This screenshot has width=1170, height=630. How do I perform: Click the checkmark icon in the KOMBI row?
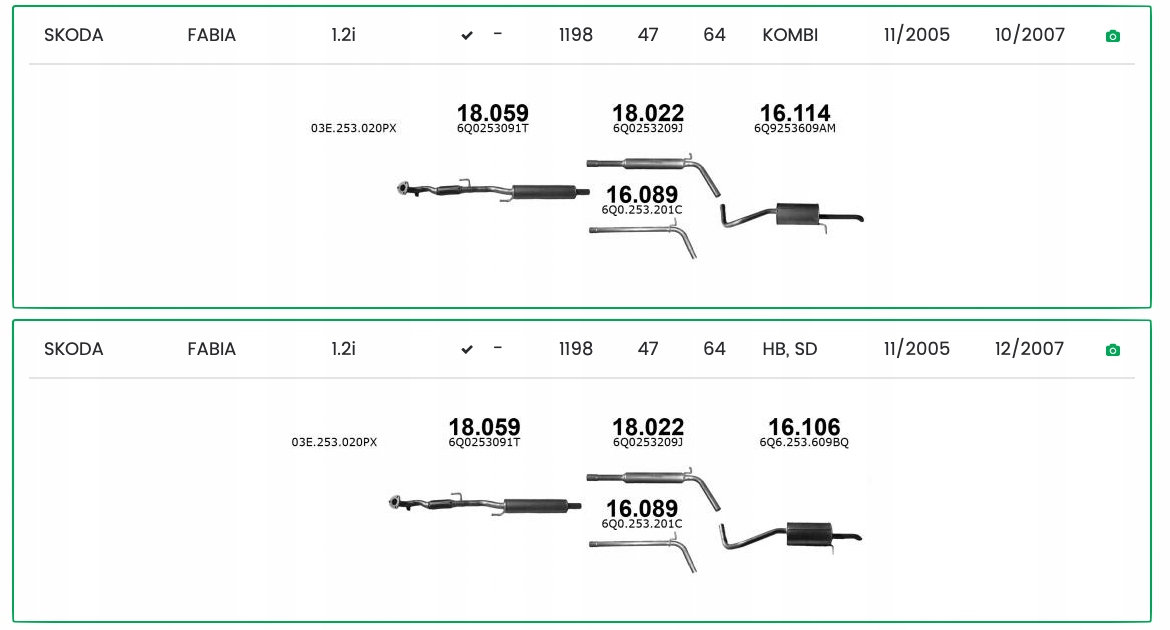(467, 36)
